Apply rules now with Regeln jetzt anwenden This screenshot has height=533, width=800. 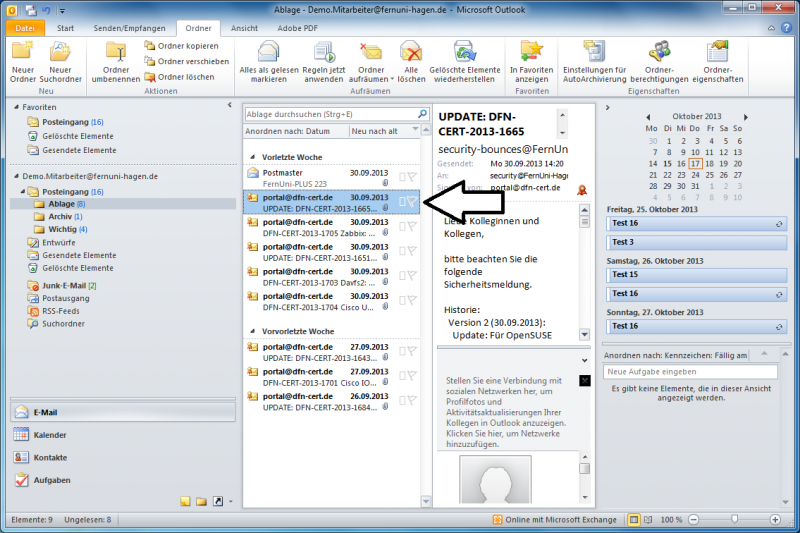point(324,62)
